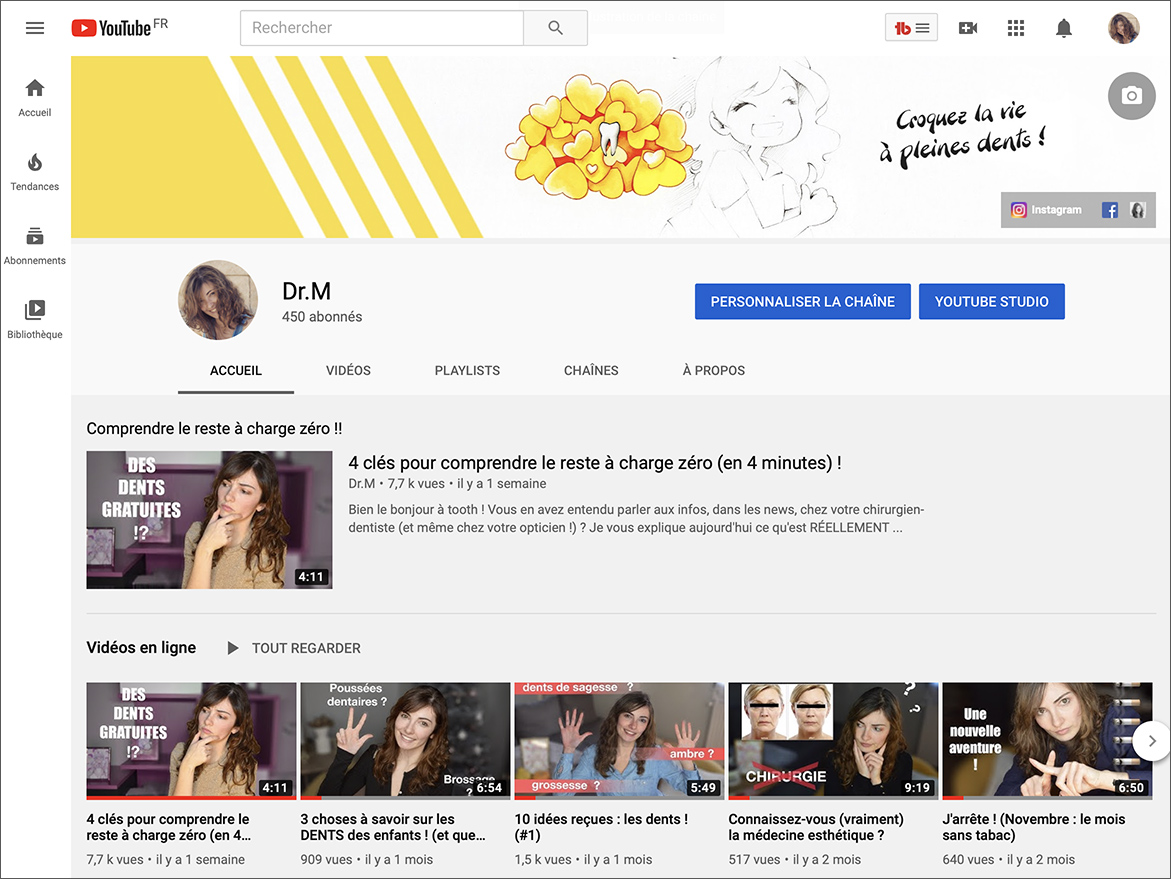
Task: Open the PLAYLISTS tab
Action: pyautogui.click(x=467, y=370)
